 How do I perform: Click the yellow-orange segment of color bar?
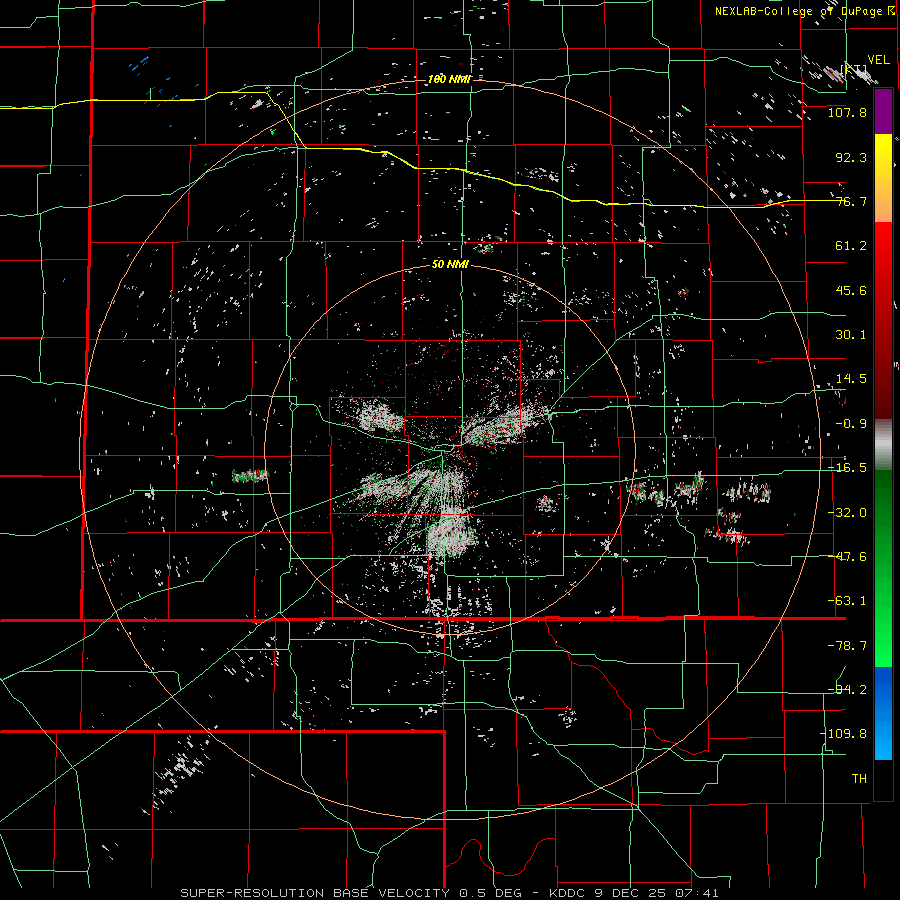tap(883, 178)
